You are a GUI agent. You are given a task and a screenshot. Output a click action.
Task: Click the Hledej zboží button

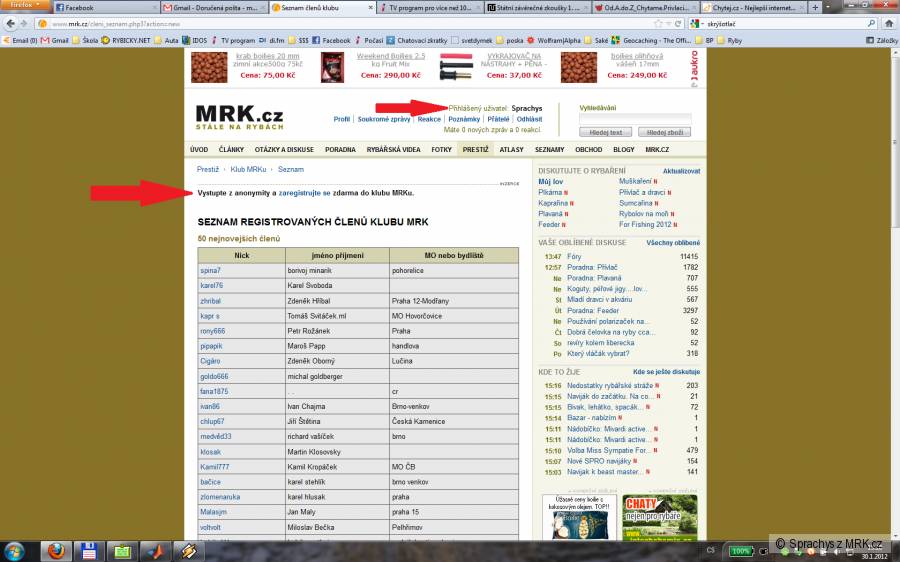point(665,133)
